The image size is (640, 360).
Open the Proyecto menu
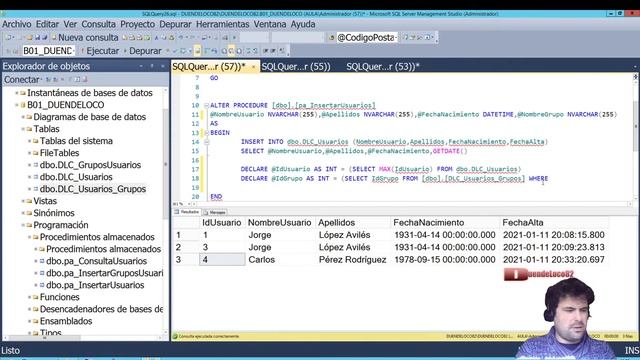click(138, 24)
